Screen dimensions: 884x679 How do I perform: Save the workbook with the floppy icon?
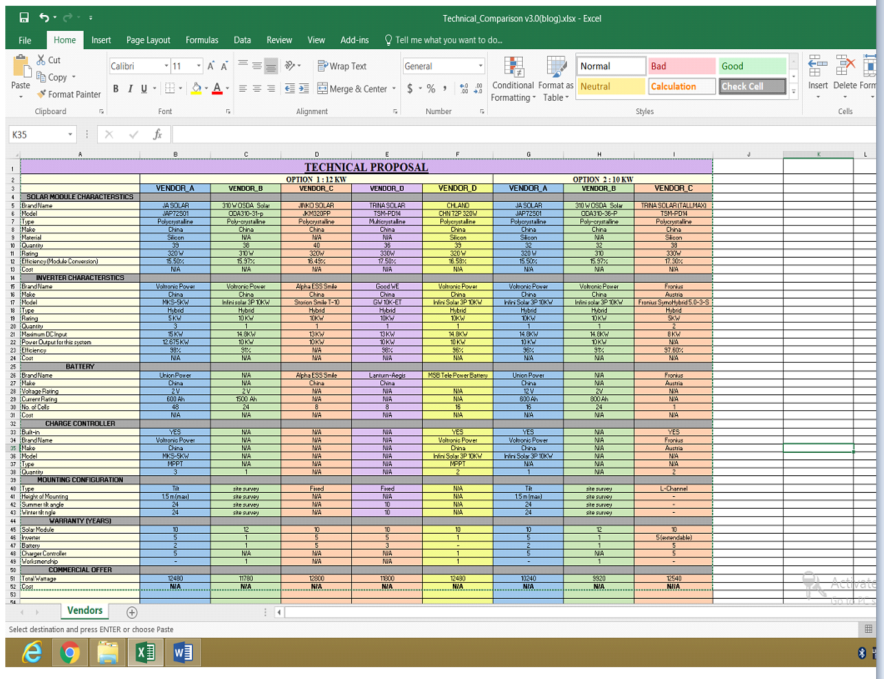point(24,17)
